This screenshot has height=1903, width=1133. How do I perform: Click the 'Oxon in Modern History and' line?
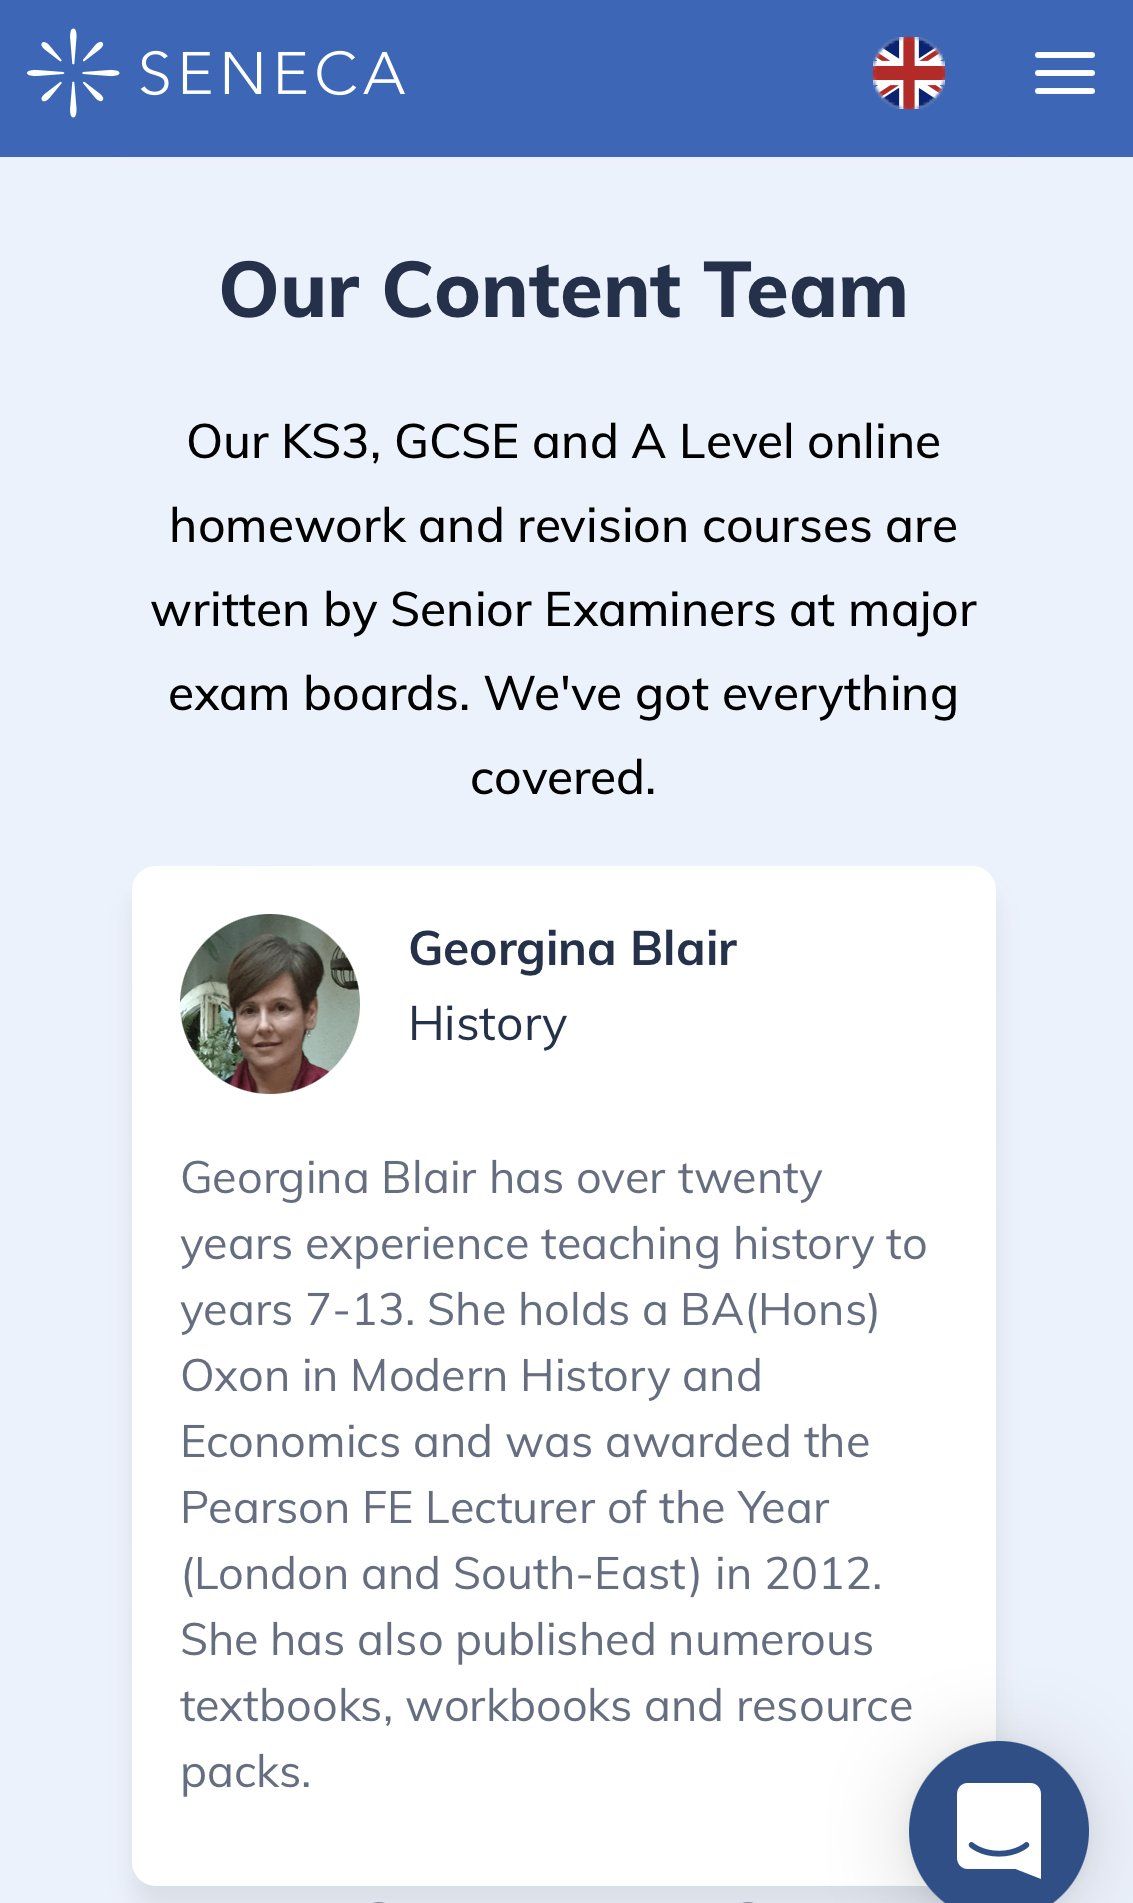[x=471, y=1376]
